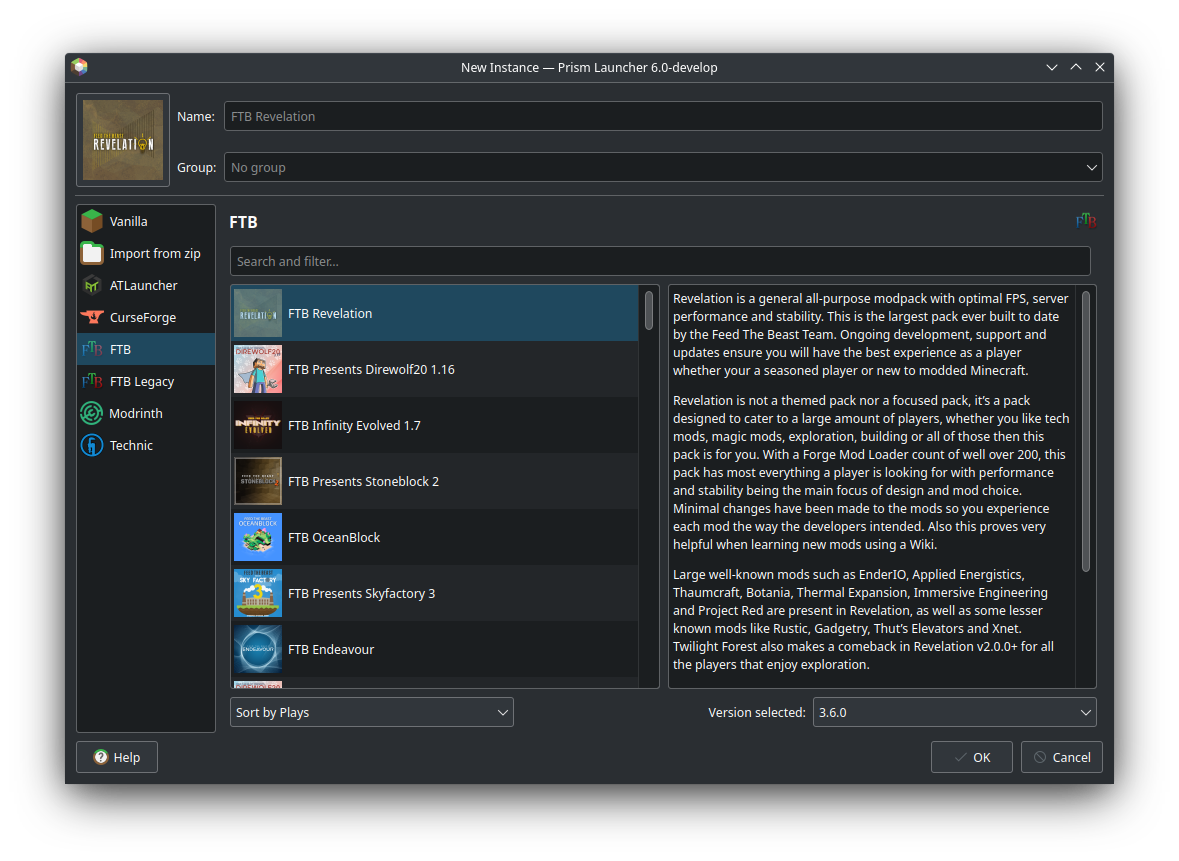This screenshot has height=861, width=1179.
Task: Click the Help question mark icon
Action: click(x=101, y=756)
